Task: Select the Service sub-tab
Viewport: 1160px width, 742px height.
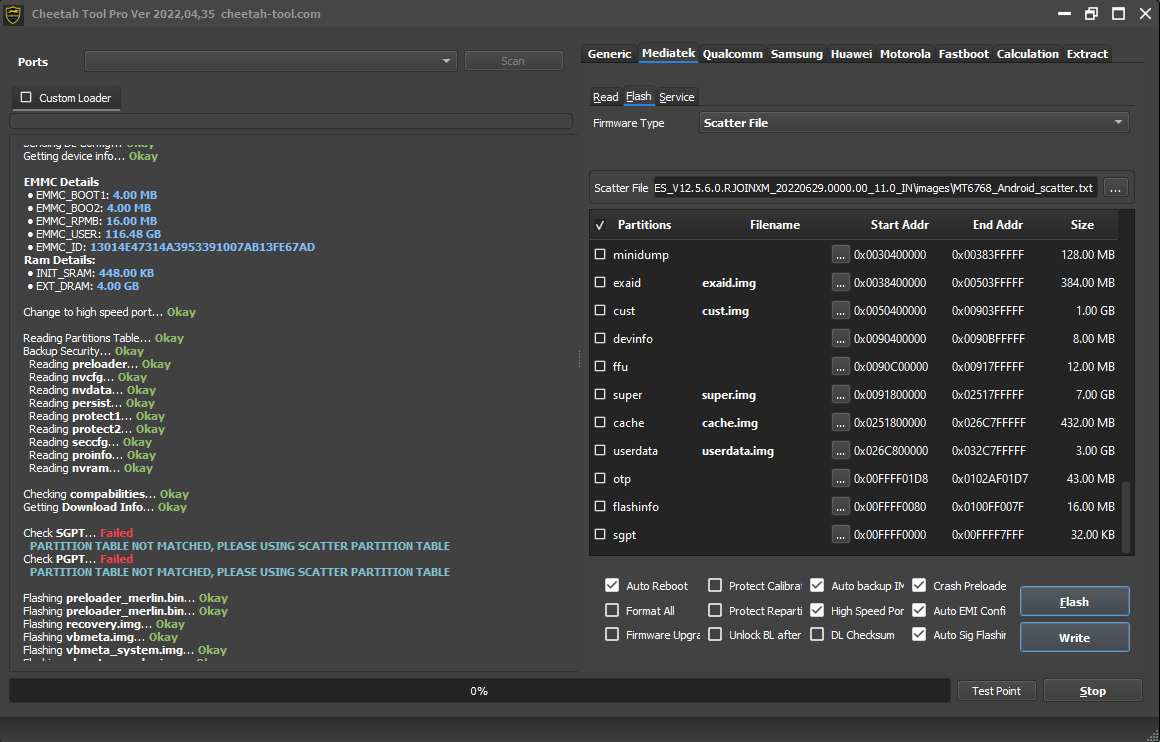Action: click(676, 97)
